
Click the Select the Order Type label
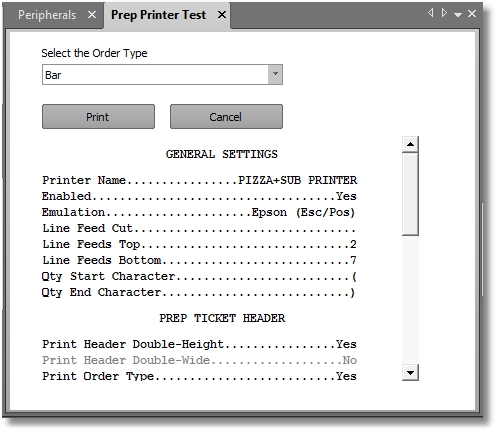click(x=94, y=53)
